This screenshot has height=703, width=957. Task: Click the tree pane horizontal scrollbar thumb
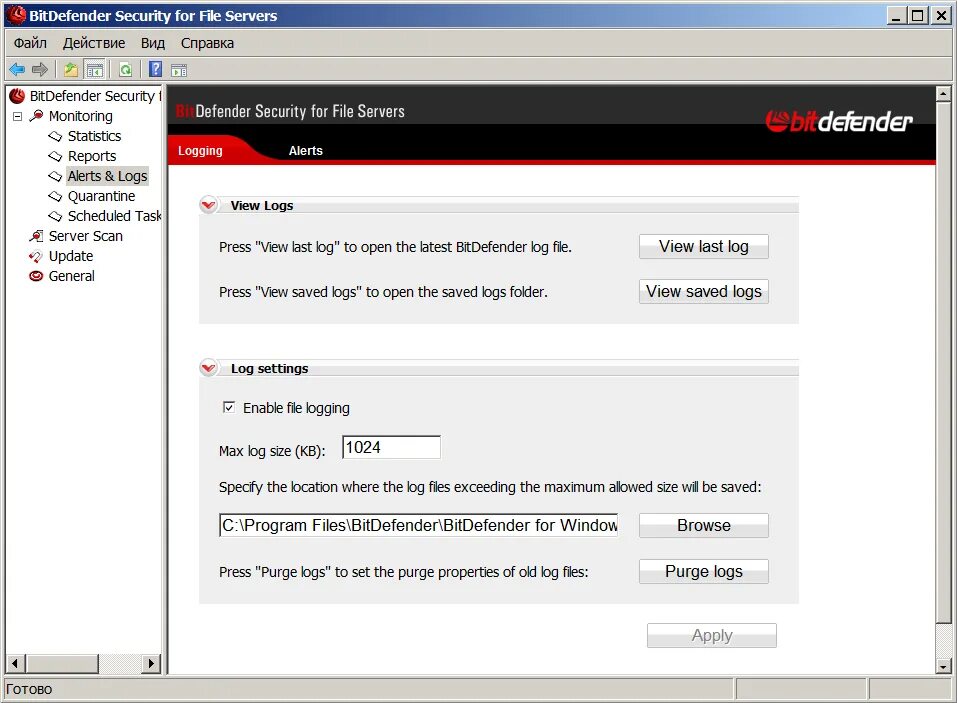coord(62,663)
